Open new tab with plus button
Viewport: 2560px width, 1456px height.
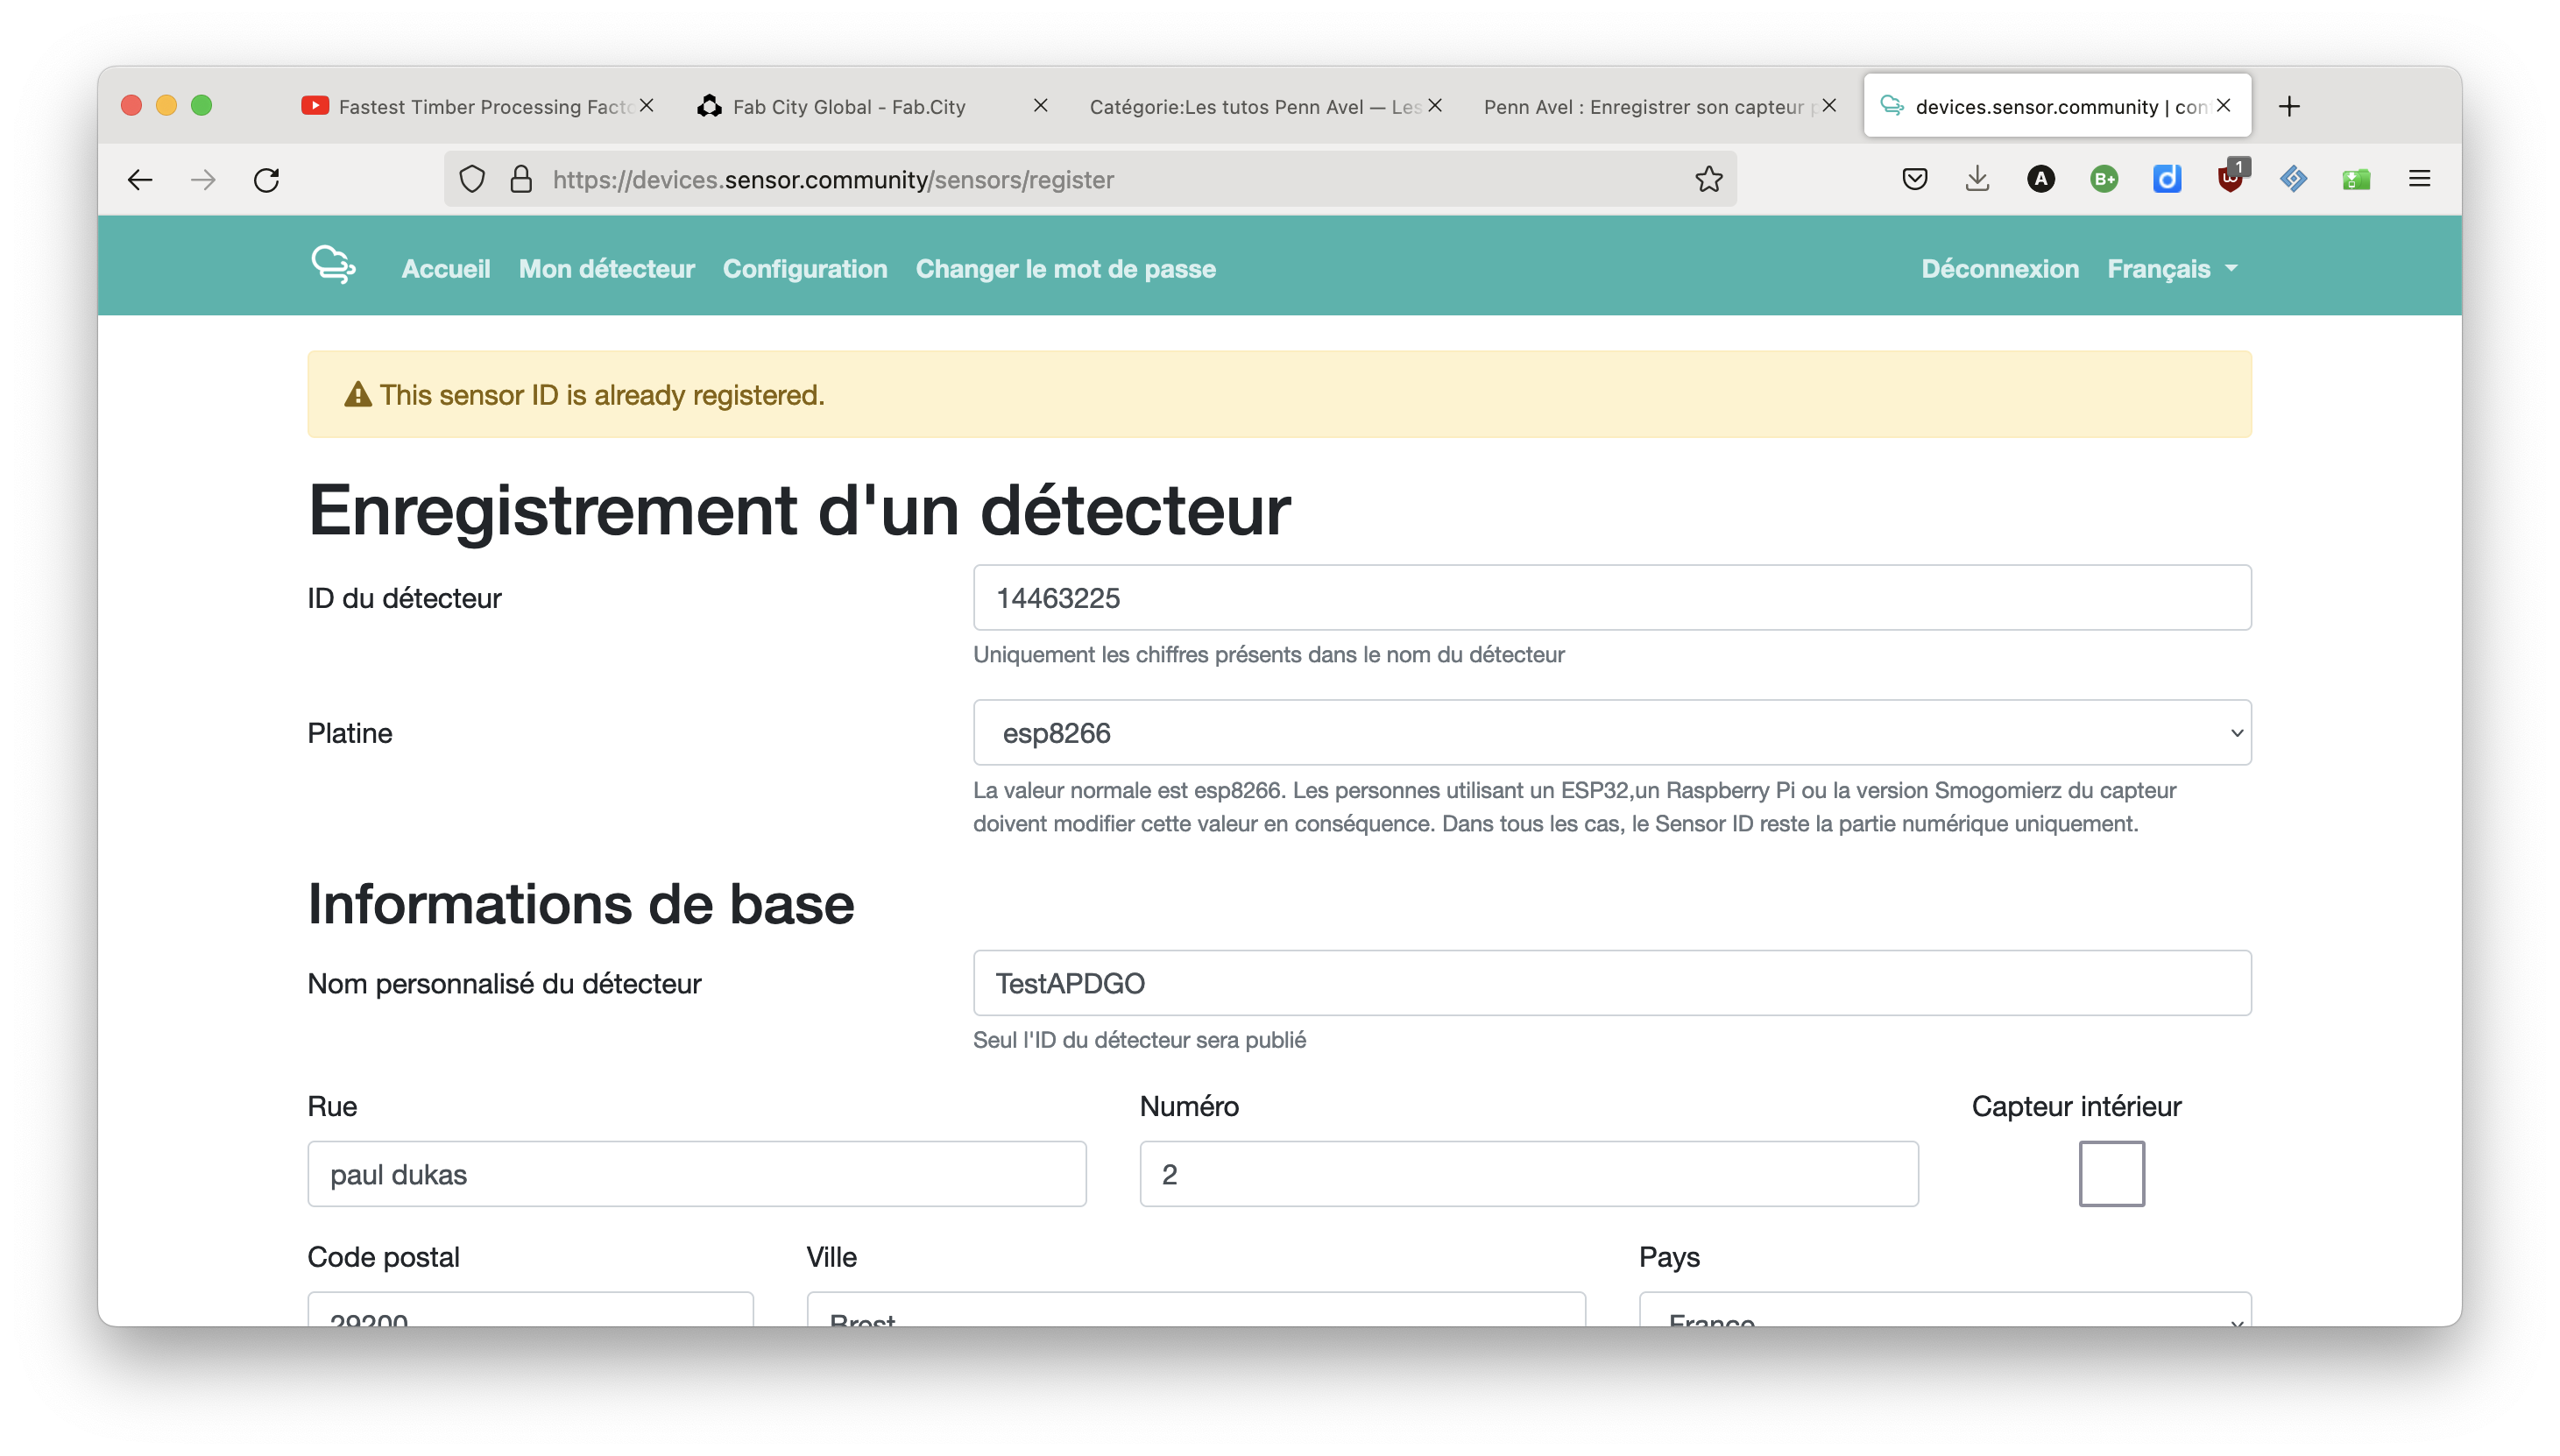tap(2289, 106)
